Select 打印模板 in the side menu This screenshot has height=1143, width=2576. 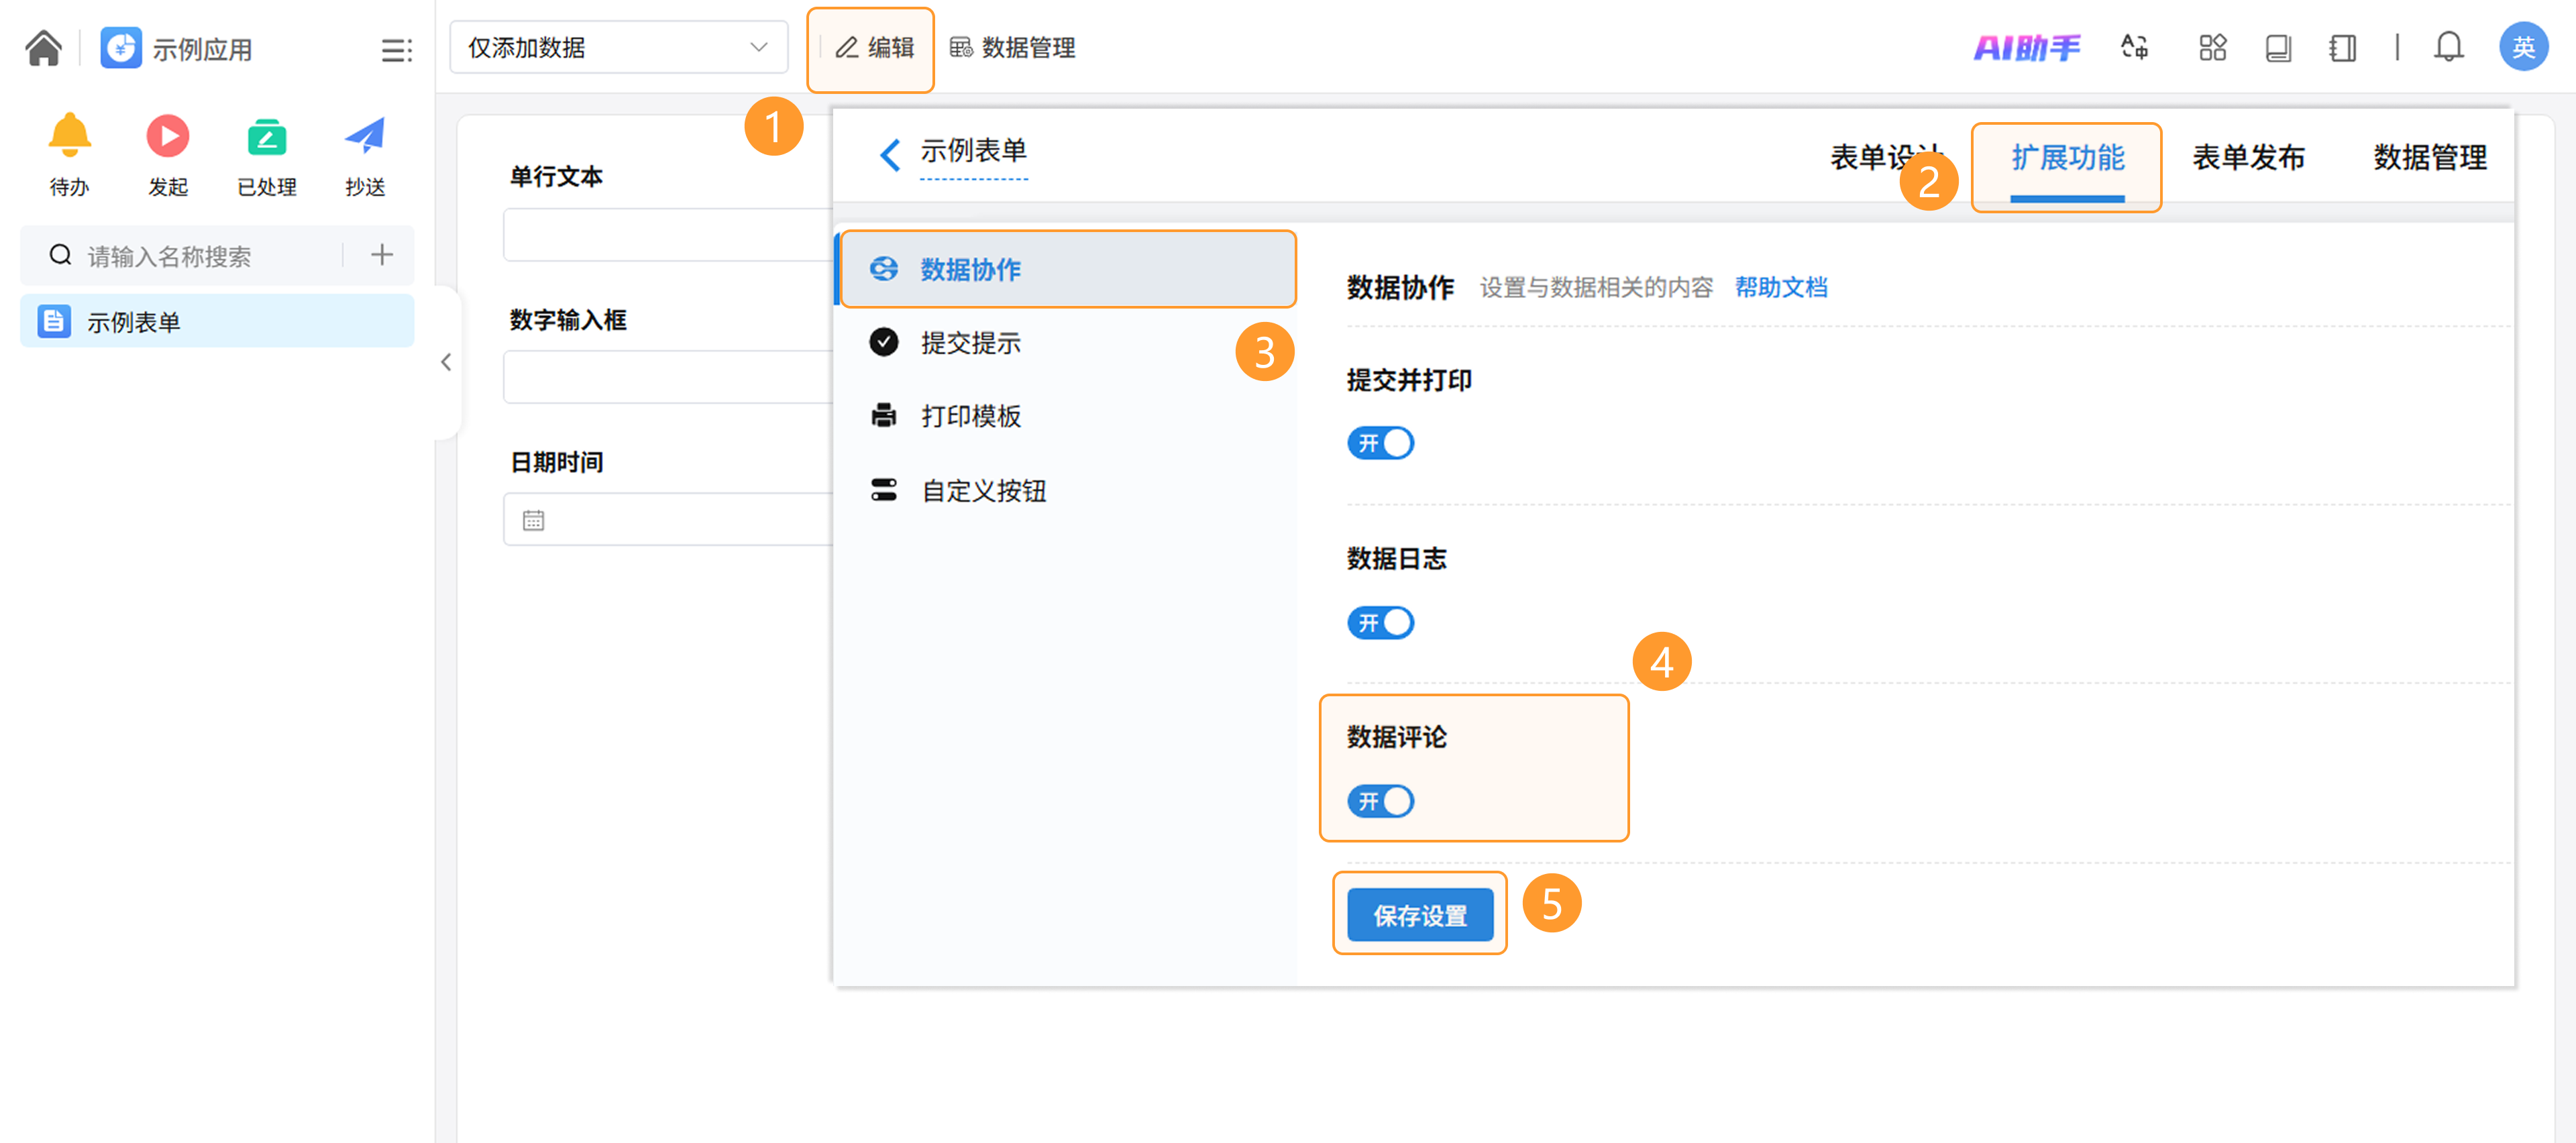click(970, 416)
